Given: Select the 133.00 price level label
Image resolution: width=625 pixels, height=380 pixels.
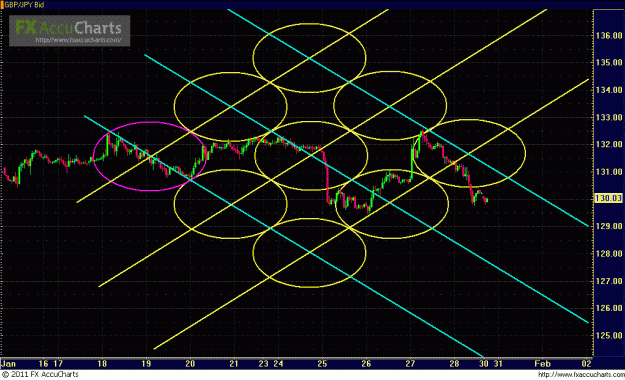Looking at the screenshot, I should point(609,118).
